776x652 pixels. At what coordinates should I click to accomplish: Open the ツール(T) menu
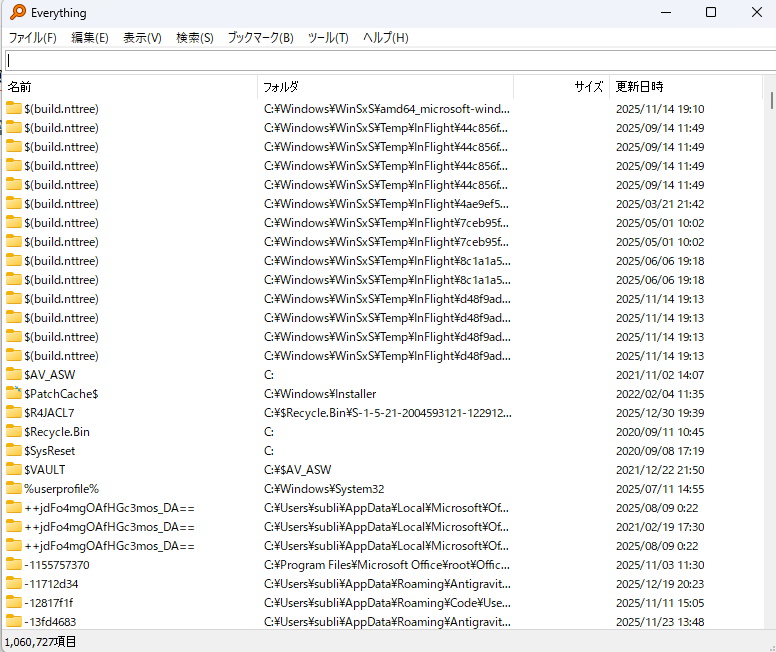(x=327, y=38)
